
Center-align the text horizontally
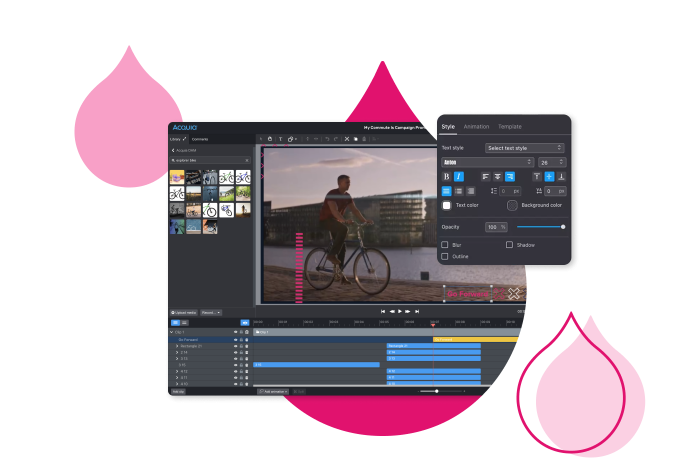(498, 176)
